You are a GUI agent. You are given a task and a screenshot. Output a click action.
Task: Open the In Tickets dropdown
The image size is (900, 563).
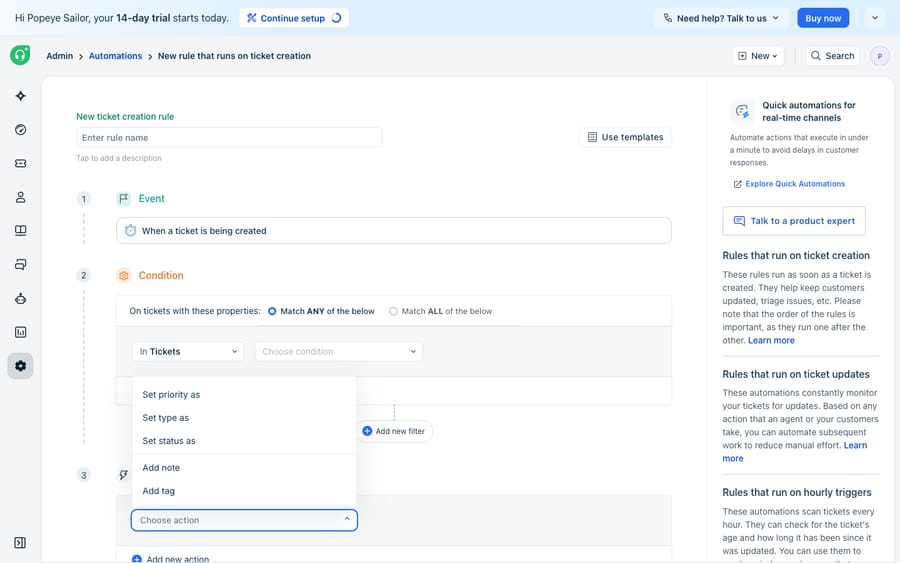(188, 351)
